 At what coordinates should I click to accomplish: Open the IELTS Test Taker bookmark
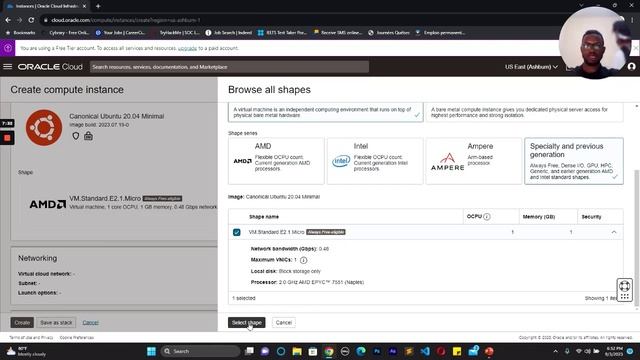(x=282, y=33)
